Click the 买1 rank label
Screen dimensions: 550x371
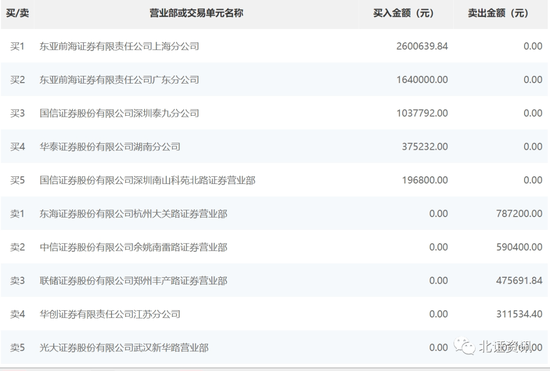click(17, 46)
